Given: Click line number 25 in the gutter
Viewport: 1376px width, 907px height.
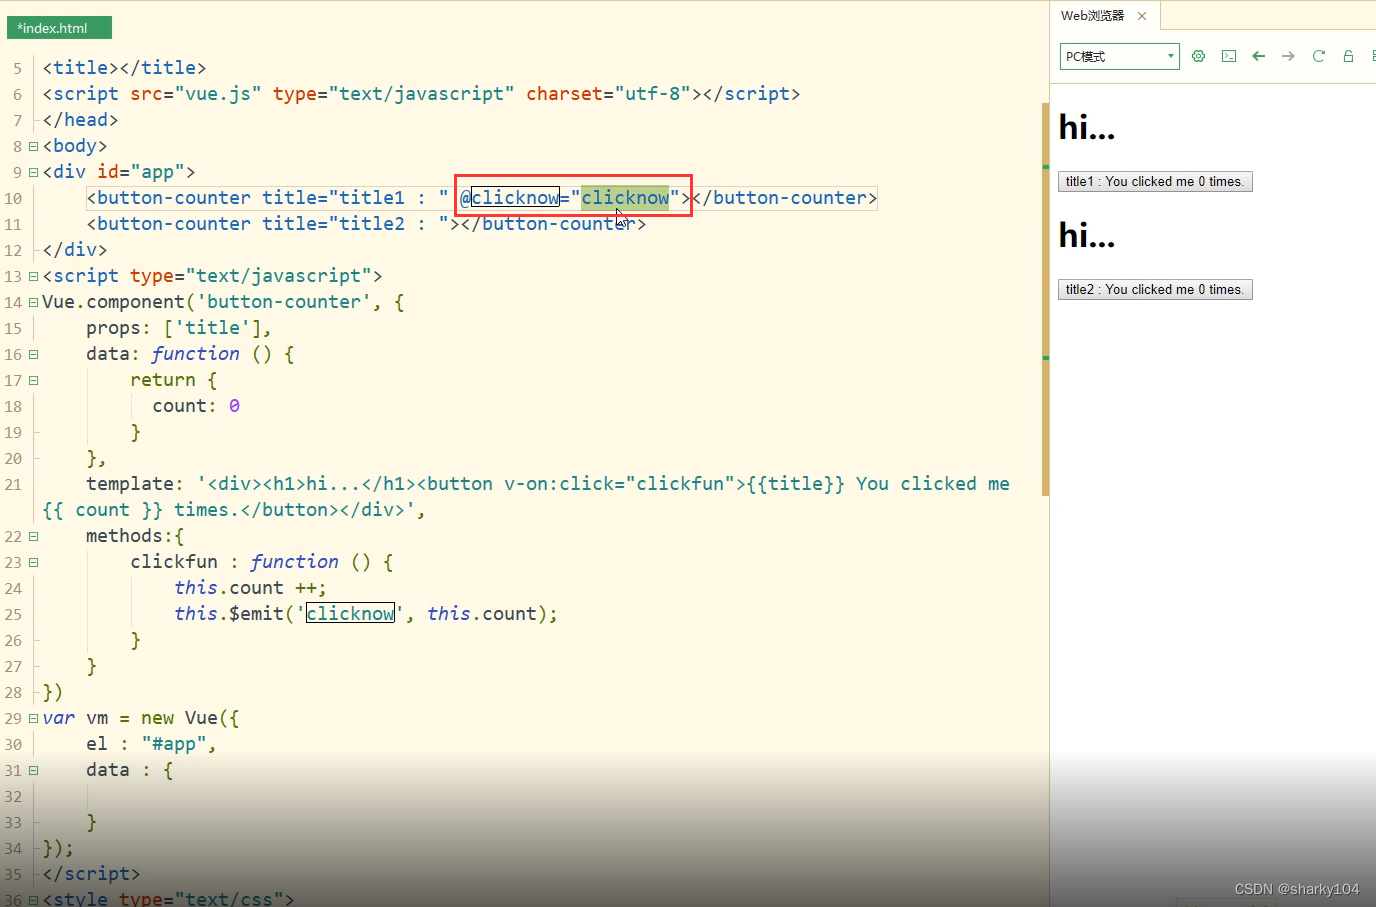Looking at the screenshot, I should click(13, 614).
